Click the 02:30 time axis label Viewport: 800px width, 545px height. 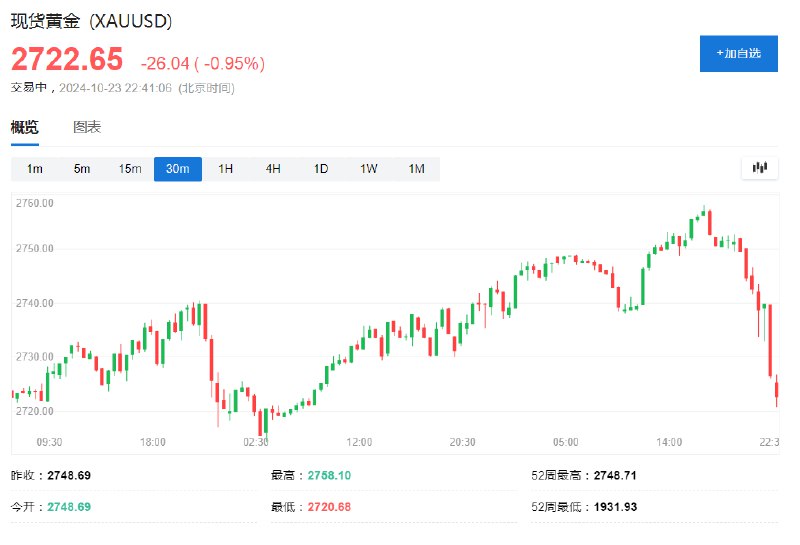[x=256, y=442]
